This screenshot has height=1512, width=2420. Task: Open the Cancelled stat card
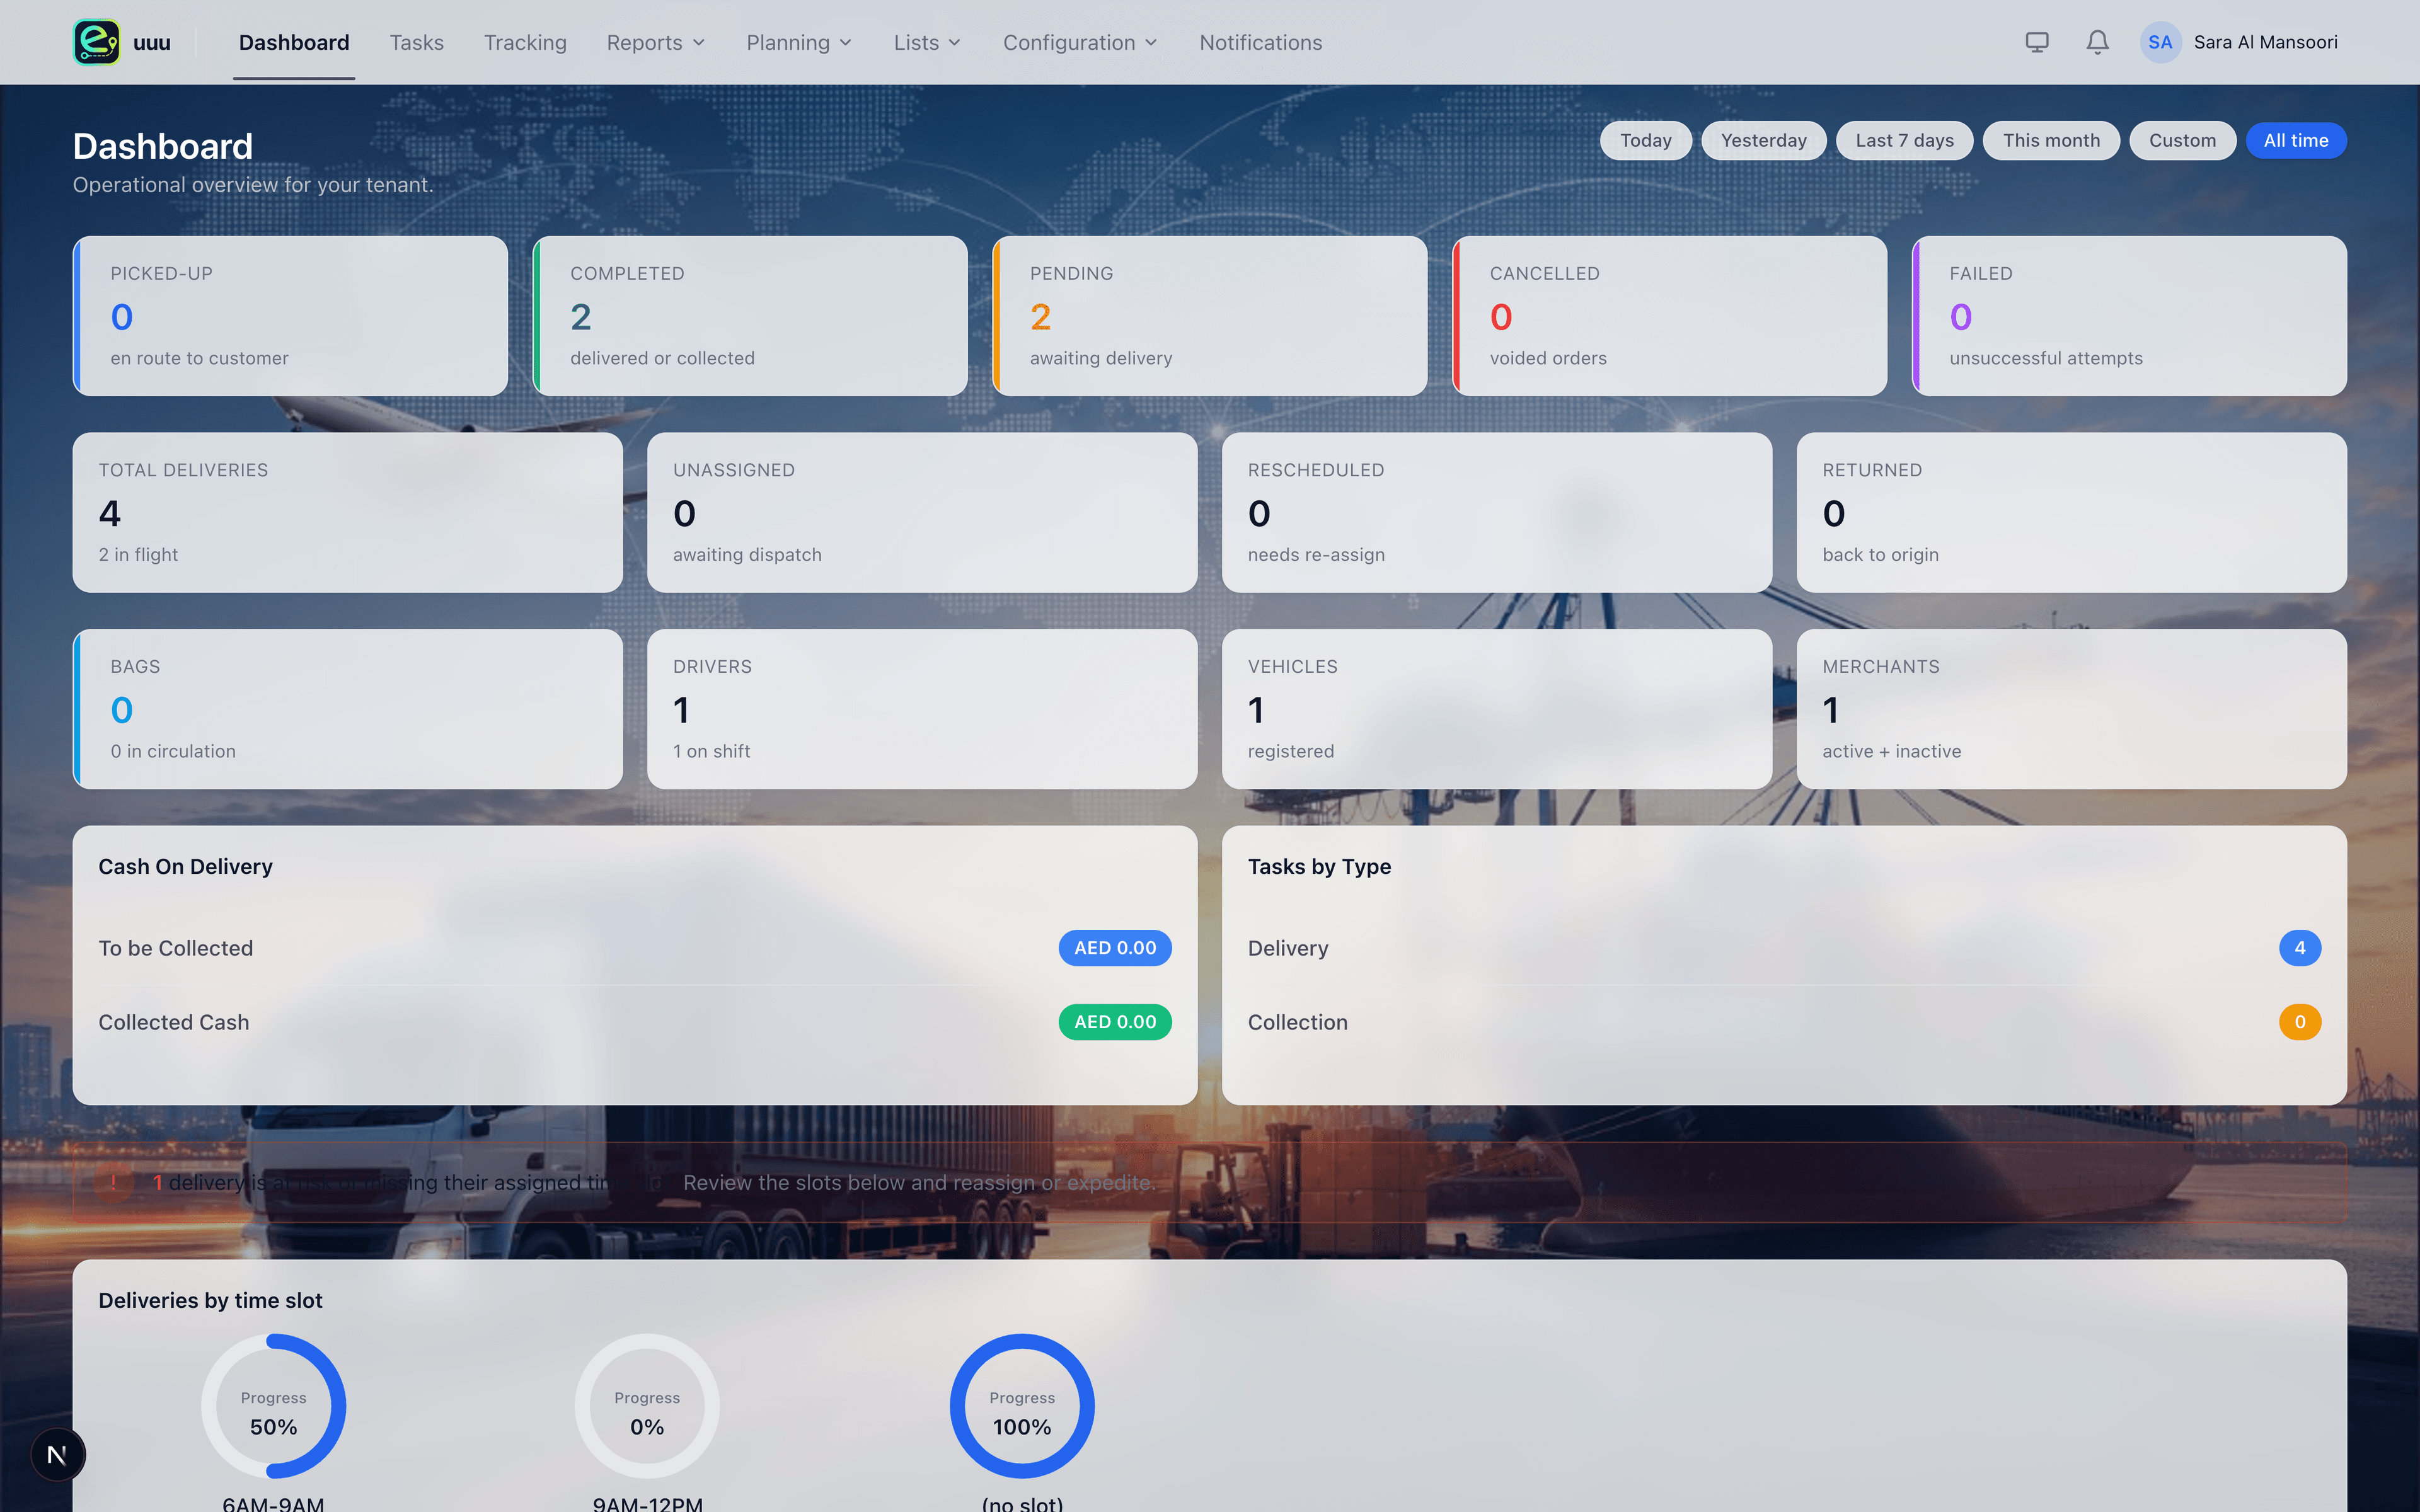(1669, 316)
